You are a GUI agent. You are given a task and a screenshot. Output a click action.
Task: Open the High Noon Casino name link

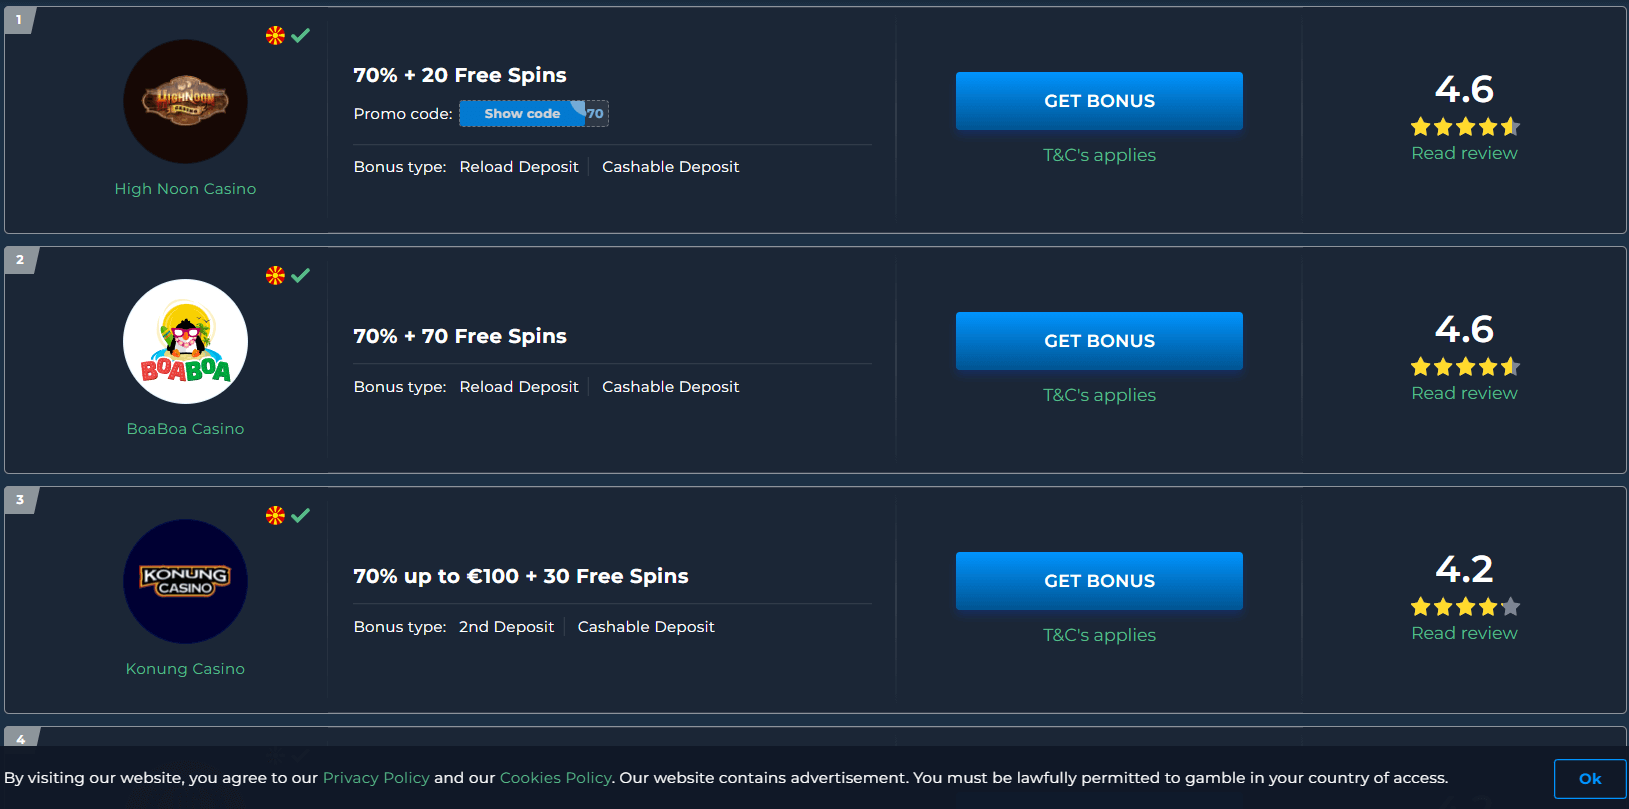tap(185, 189)
